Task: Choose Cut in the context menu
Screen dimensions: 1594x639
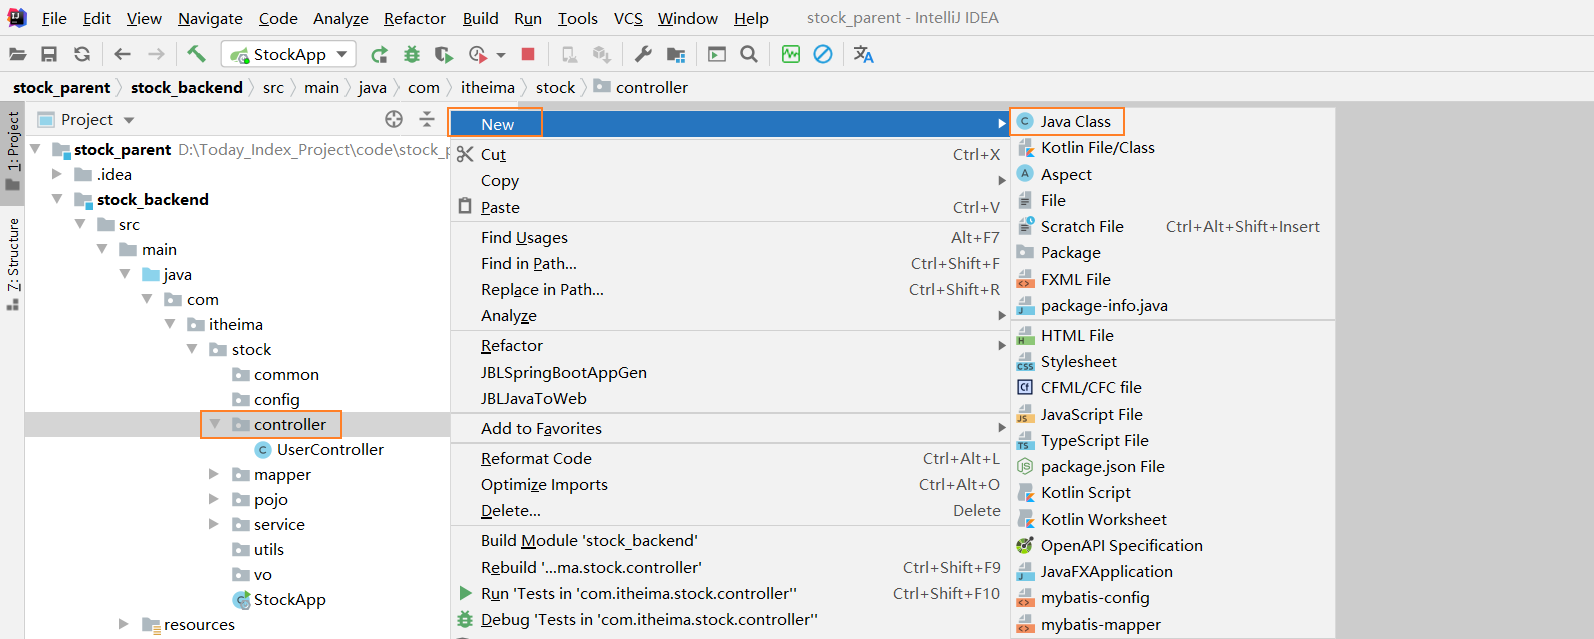Action: point(730,154)
